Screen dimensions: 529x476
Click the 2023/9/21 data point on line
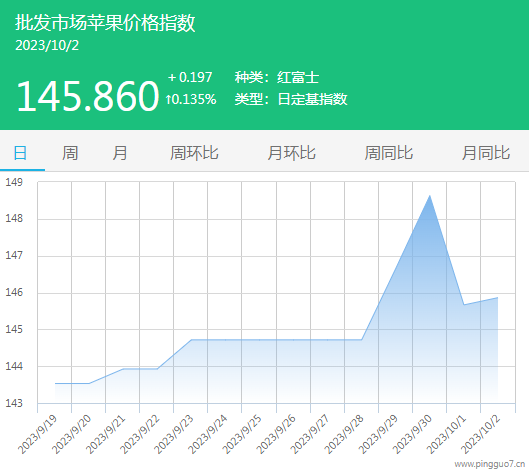123,369
